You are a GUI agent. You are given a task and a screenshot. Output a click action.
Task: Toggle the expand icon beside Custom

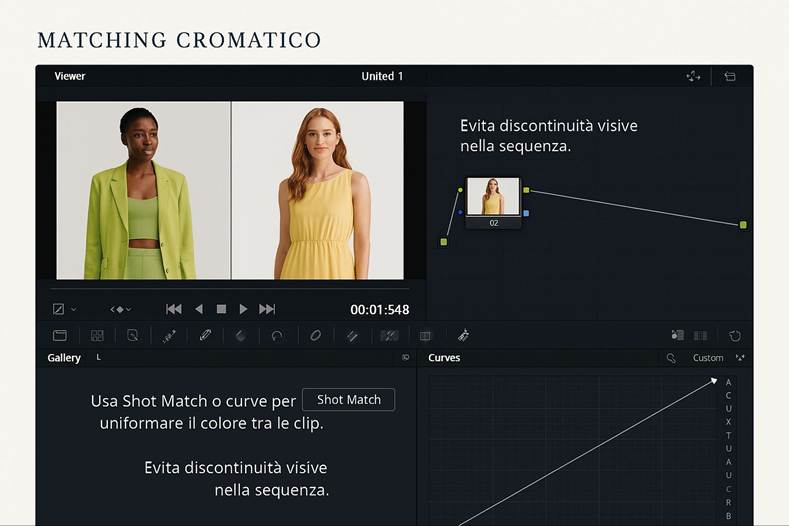pyautogui.click(x=740, y=358)
